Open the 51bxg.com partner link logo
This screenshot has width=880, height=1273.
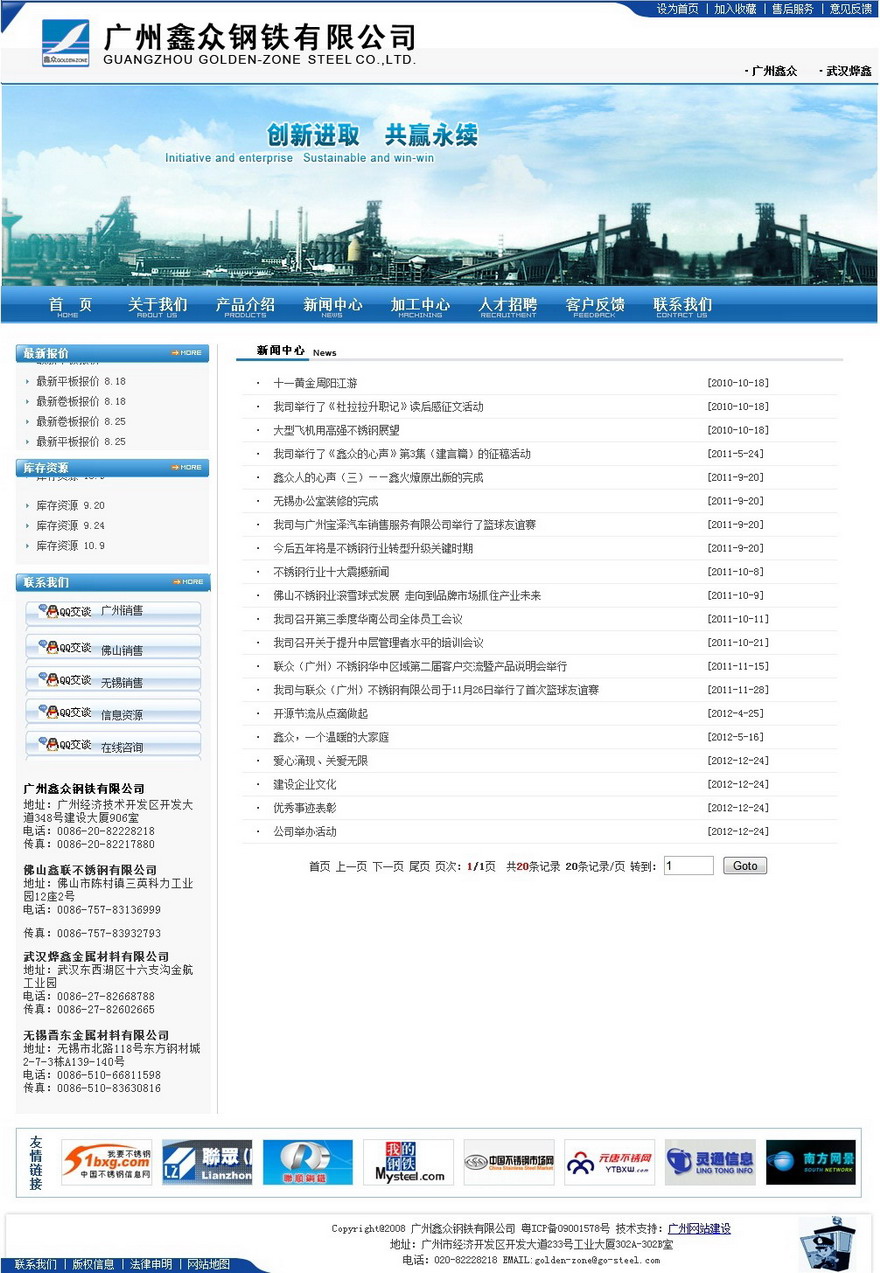pos(107,1162)
